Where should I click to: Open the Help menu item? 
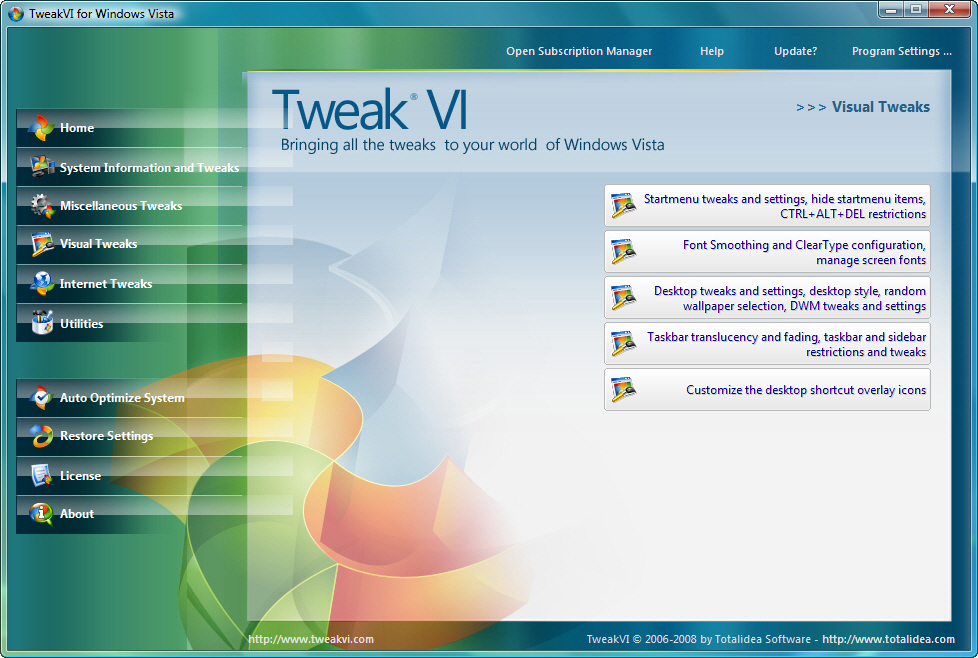(x=712, y=51)
